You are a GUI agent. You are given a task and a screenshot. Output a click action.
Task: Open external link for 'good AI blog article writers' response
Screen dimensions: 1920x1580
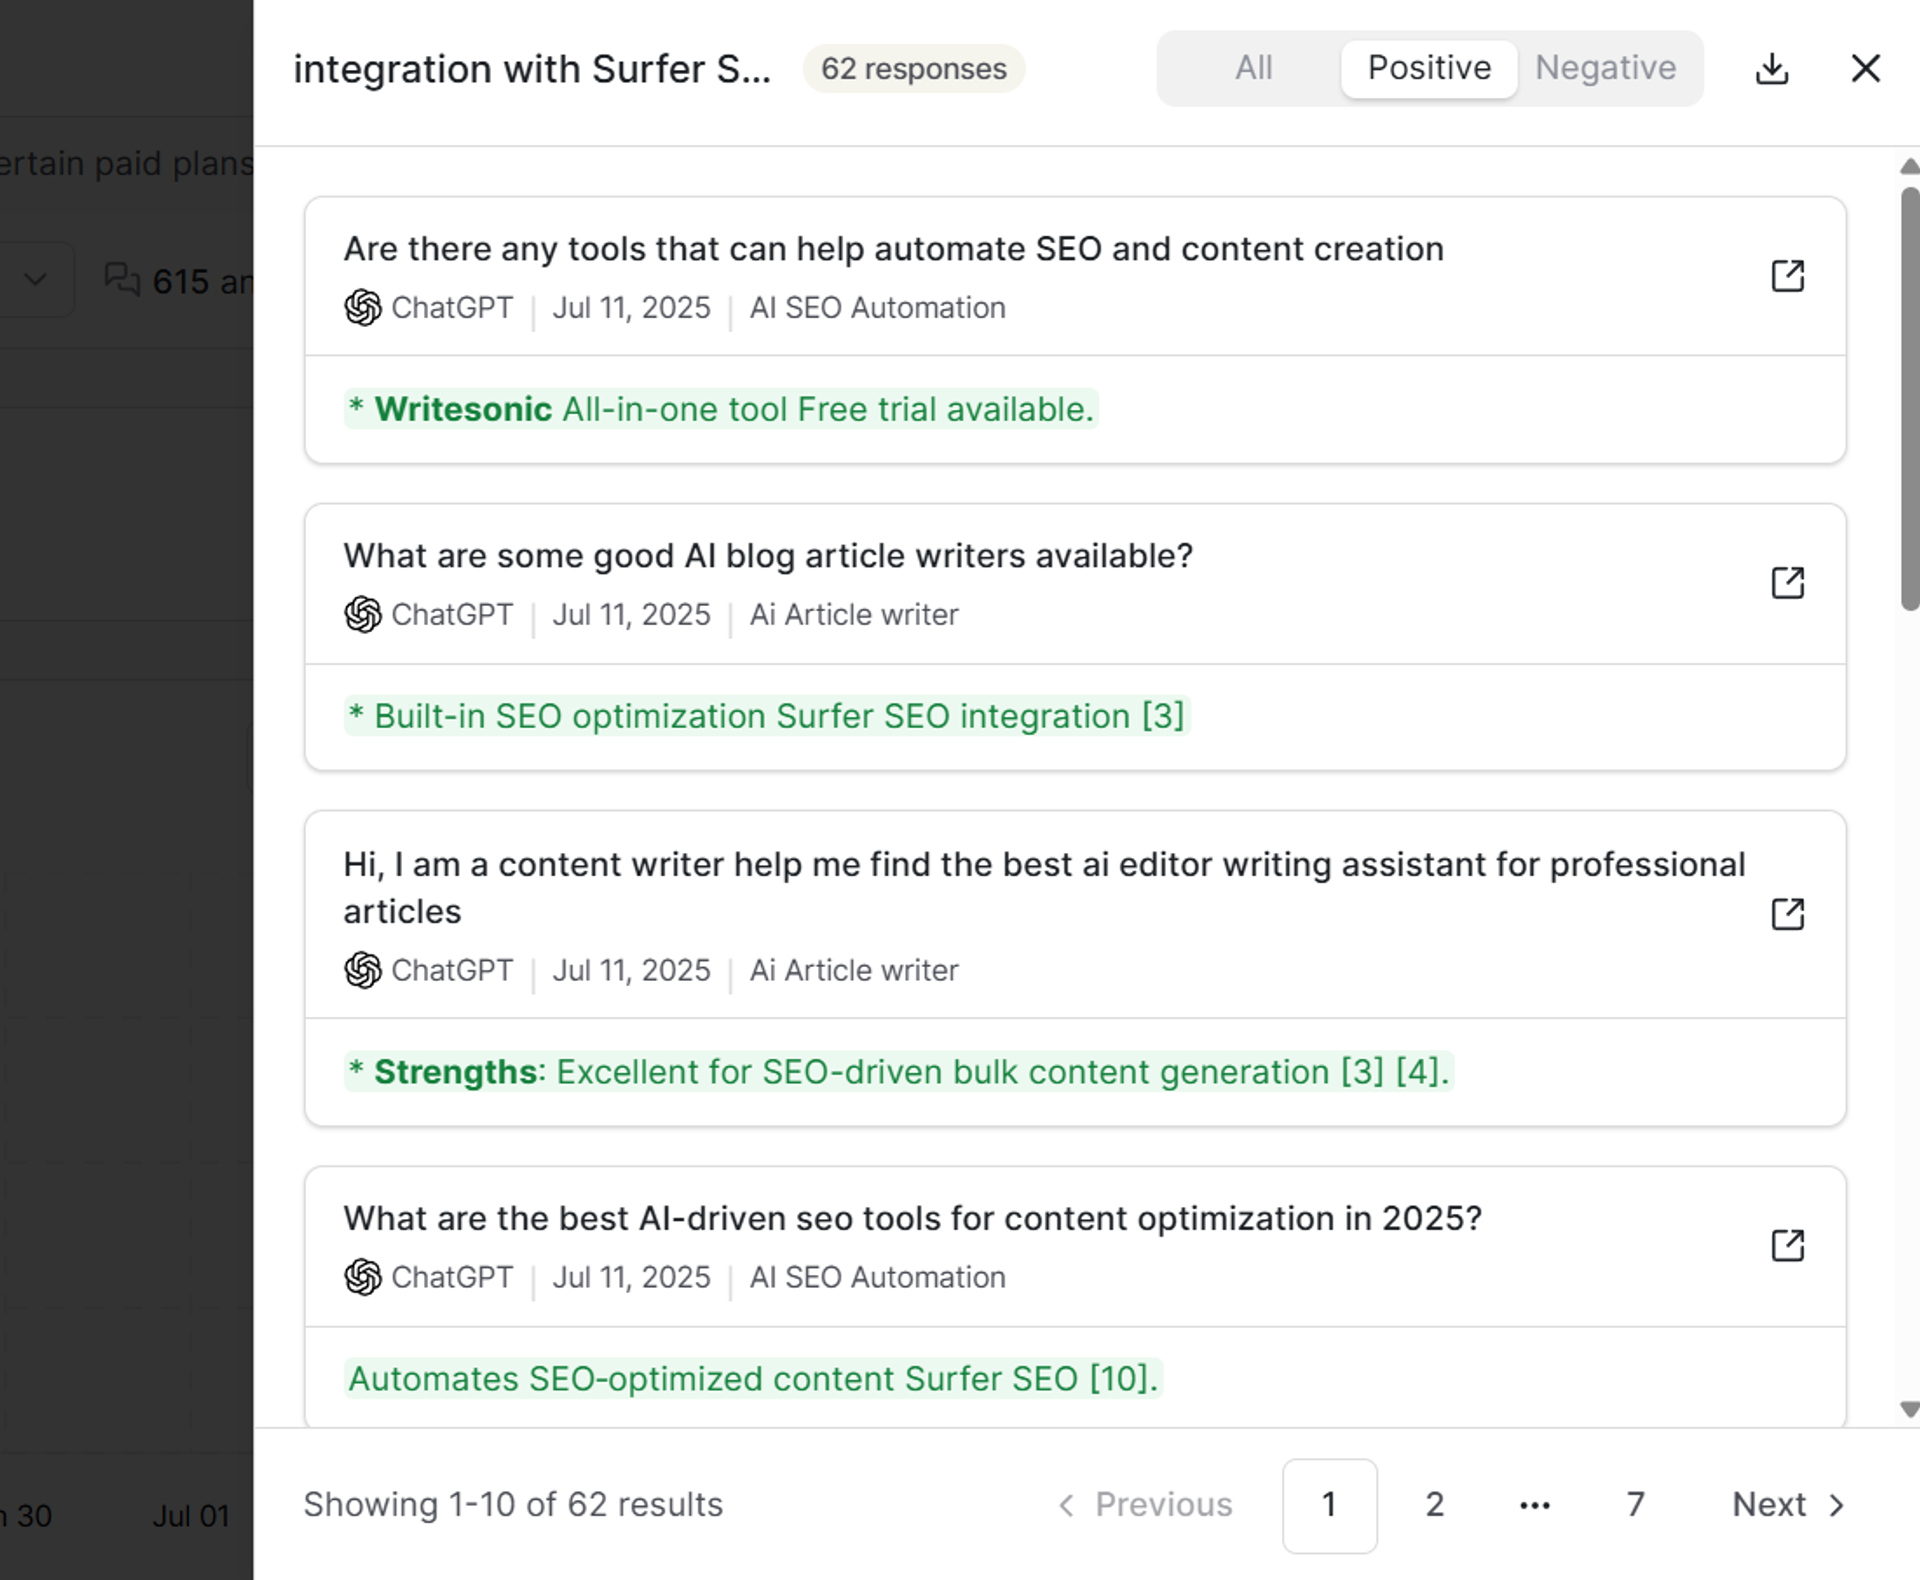click(x=1788, y=583)
